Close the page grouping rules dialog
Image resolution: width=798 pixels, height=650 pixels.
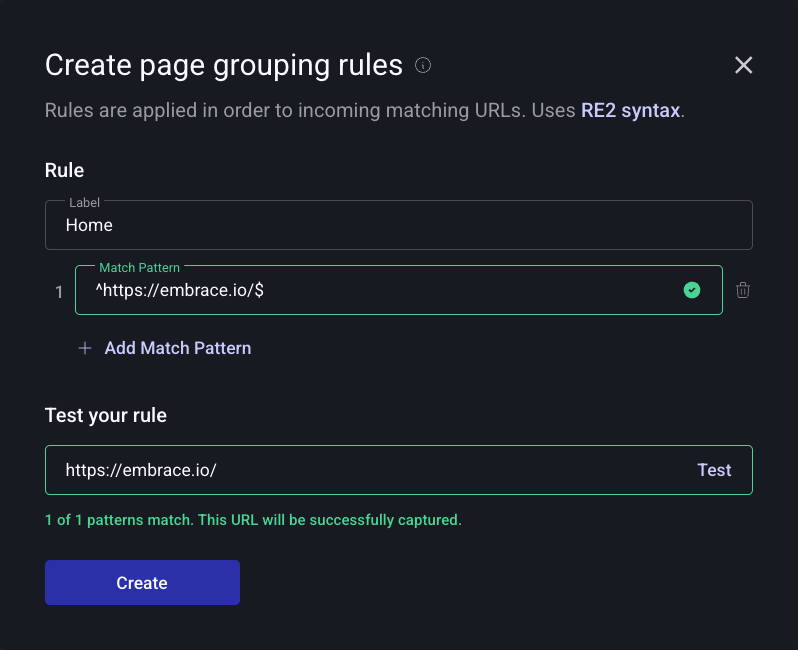743,66
